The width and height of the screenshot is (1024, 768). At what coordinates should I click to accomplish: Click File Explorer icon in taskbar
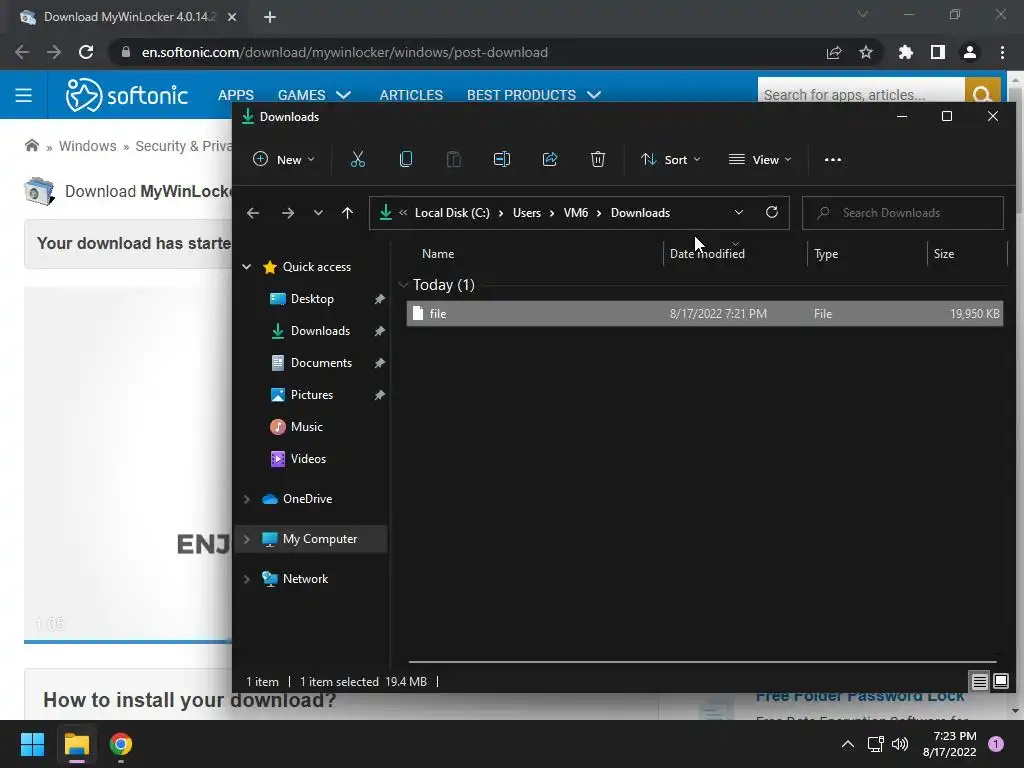coord(76,744)
